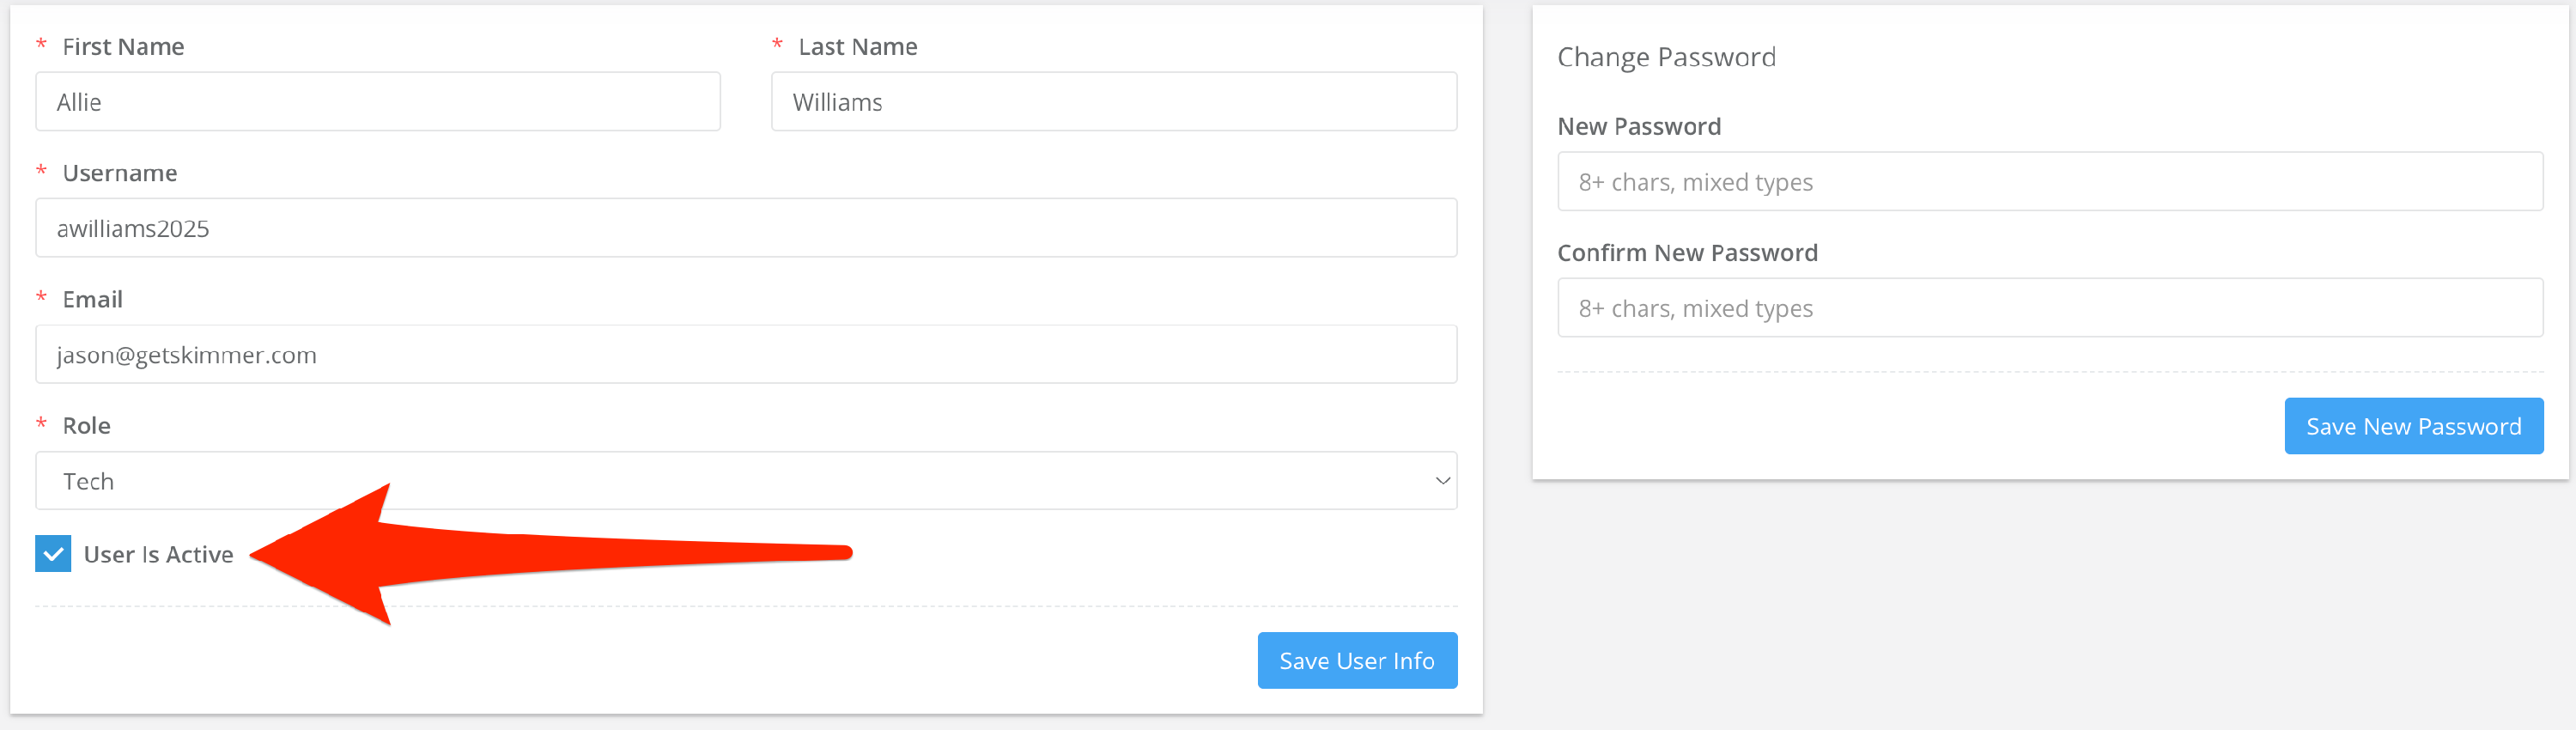The height and width of the screenshot is (730, 2576).
Task: Click the Last Name field label
Action: [x=857, y=47]
